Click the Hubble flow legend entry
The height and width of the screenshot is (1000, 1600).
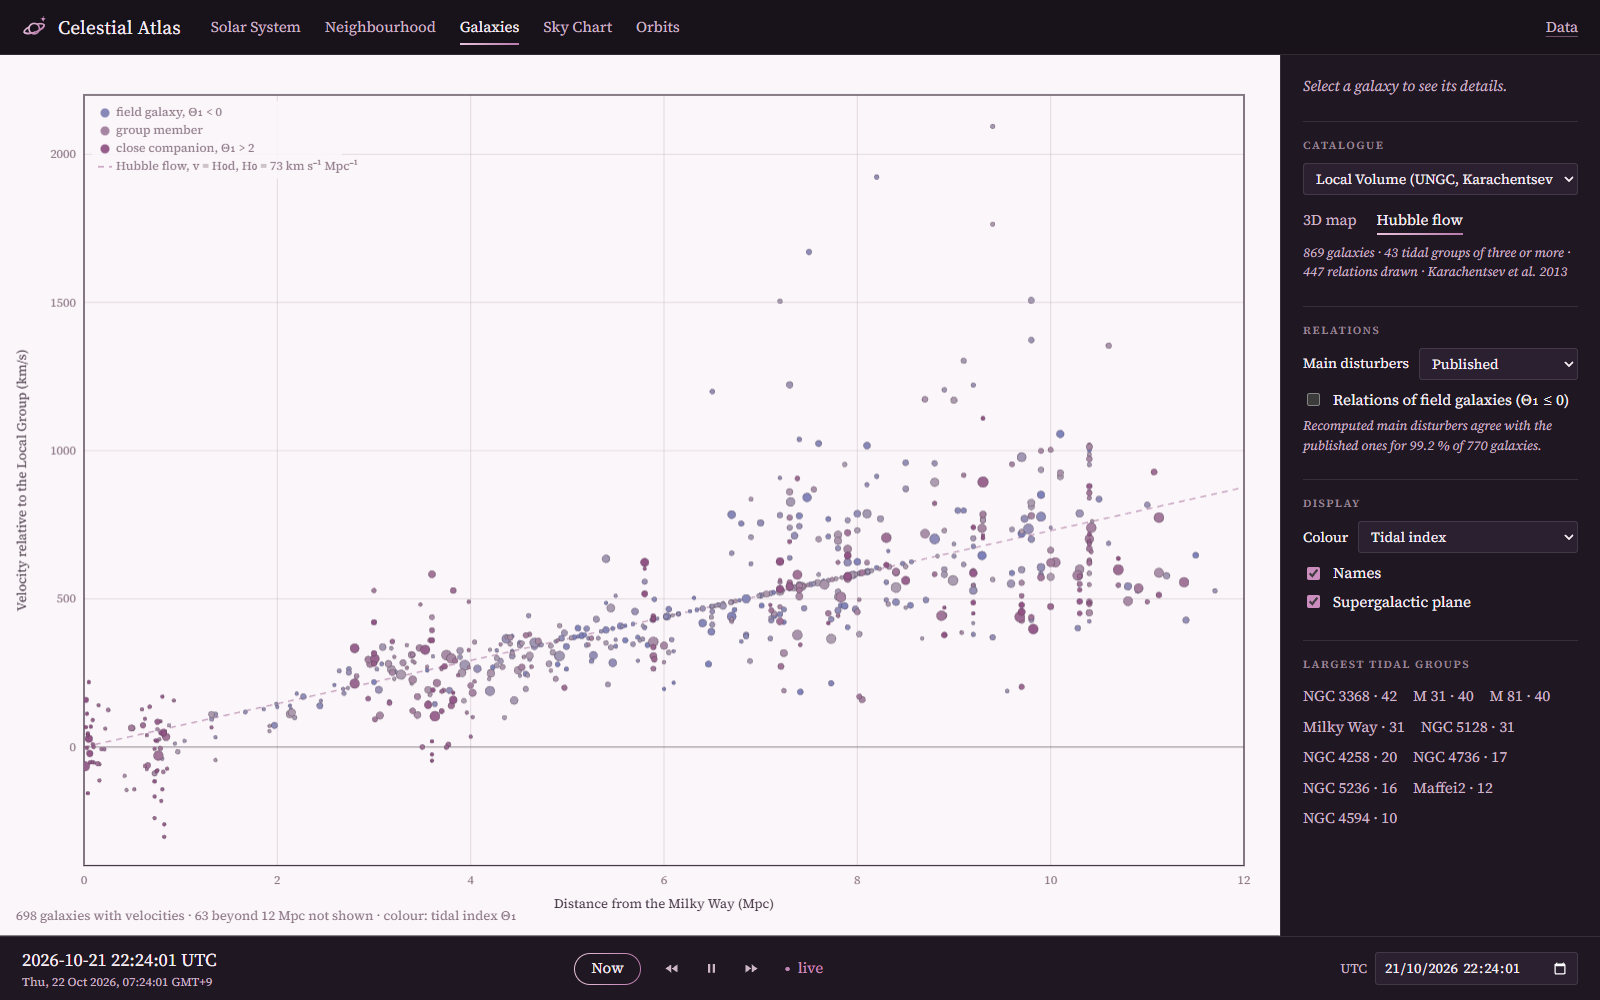(x=228, y=166)
